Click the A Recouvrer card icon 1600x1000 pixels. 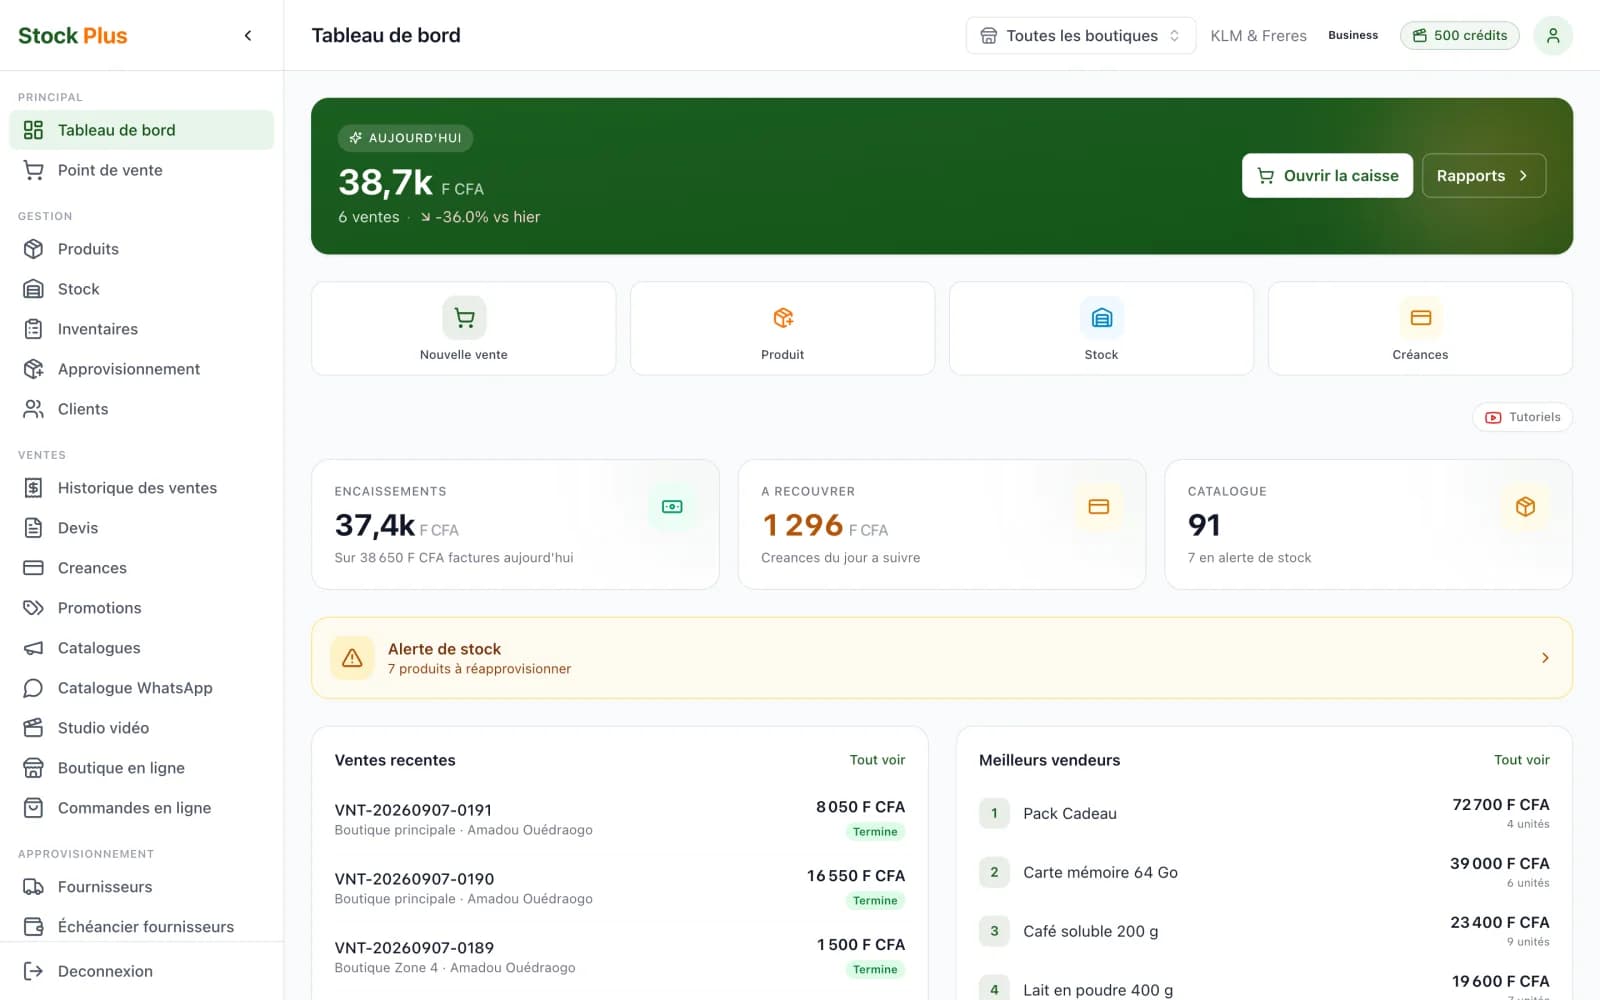pyautogui.click(x=1098, y=507)
